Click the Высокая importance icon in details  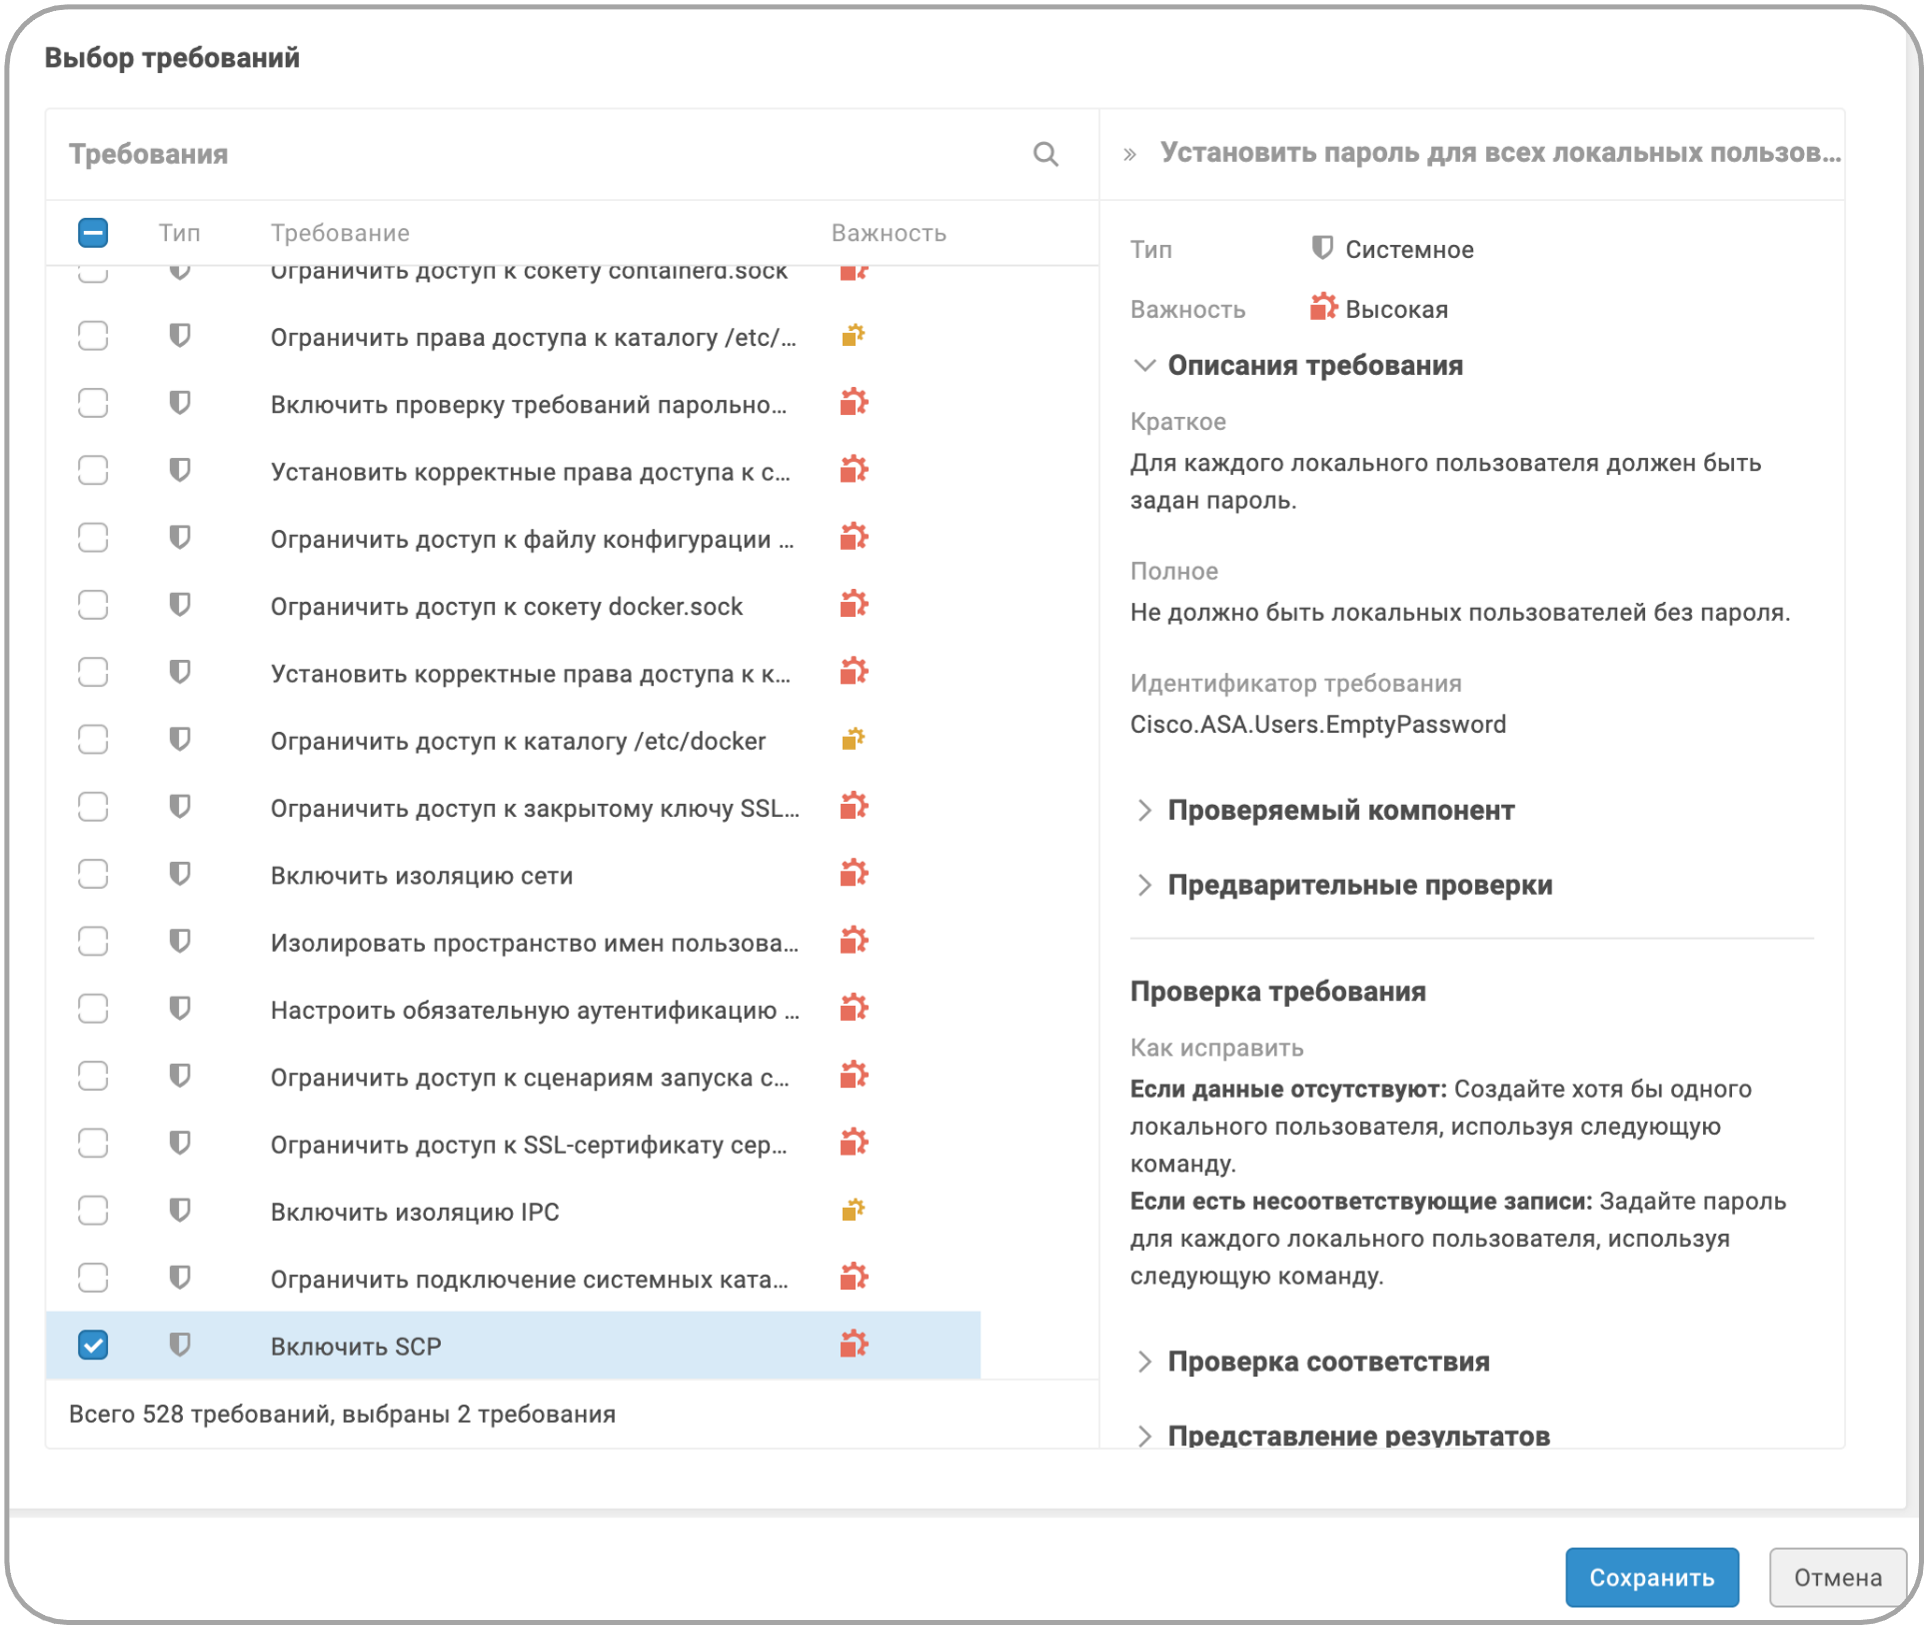pos(1322,308)
